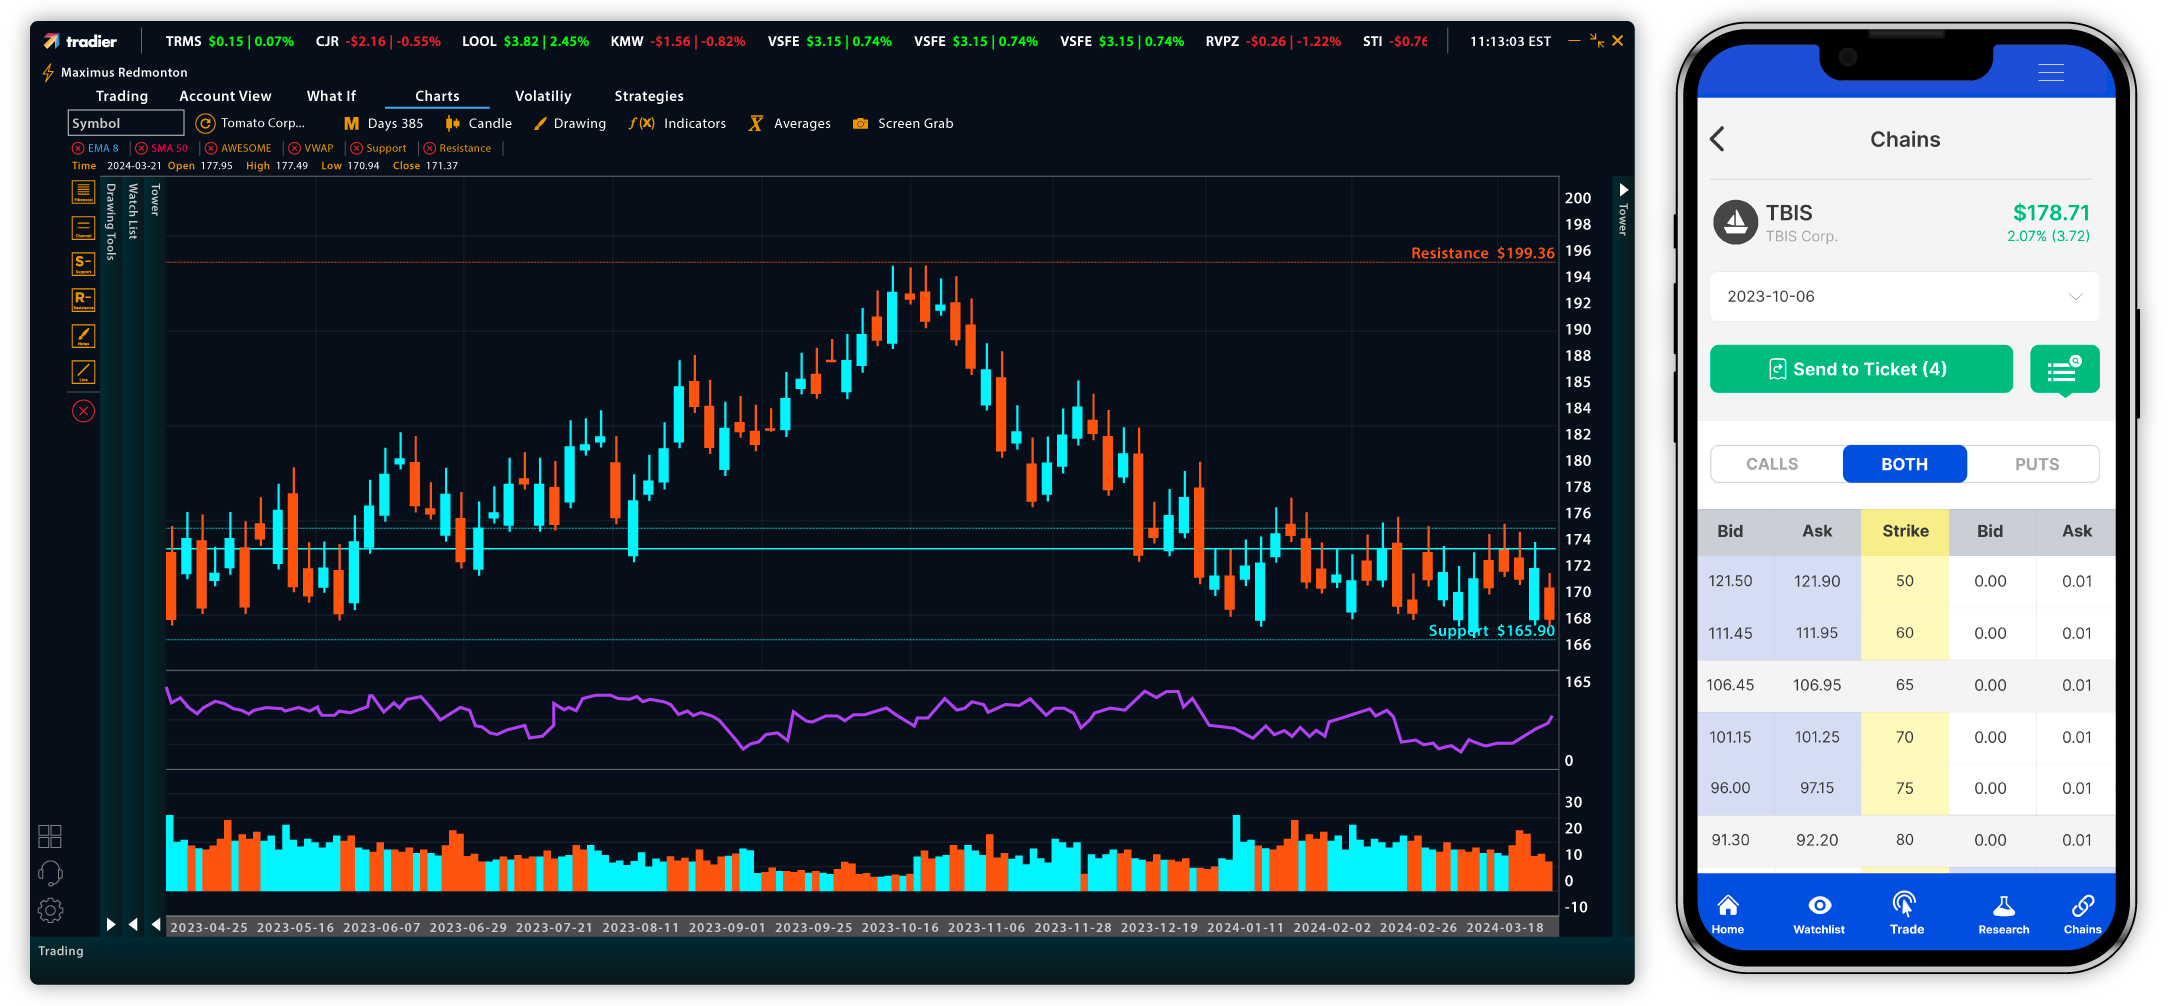The height and width of the screenshot is (1006, 2178).
Task: Expand the right Tower panel arrow
Action: pyautogui.click(x=1623, y=190)
